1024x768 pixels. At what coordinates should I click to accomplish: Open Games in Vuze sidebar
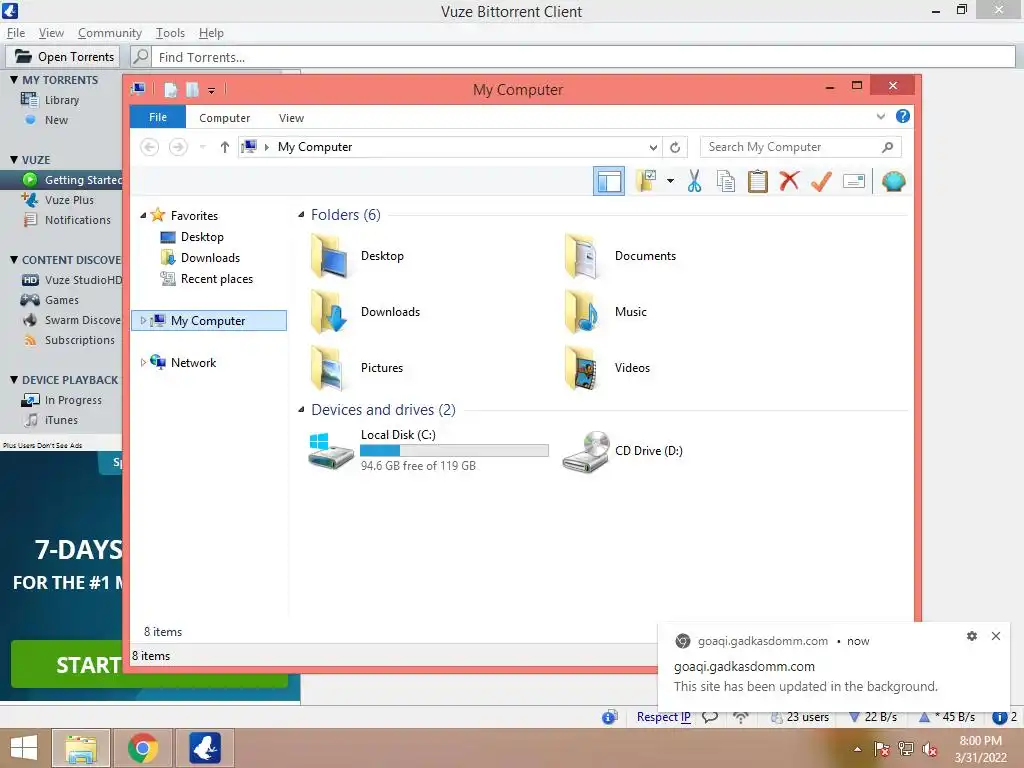click(61, 300)
